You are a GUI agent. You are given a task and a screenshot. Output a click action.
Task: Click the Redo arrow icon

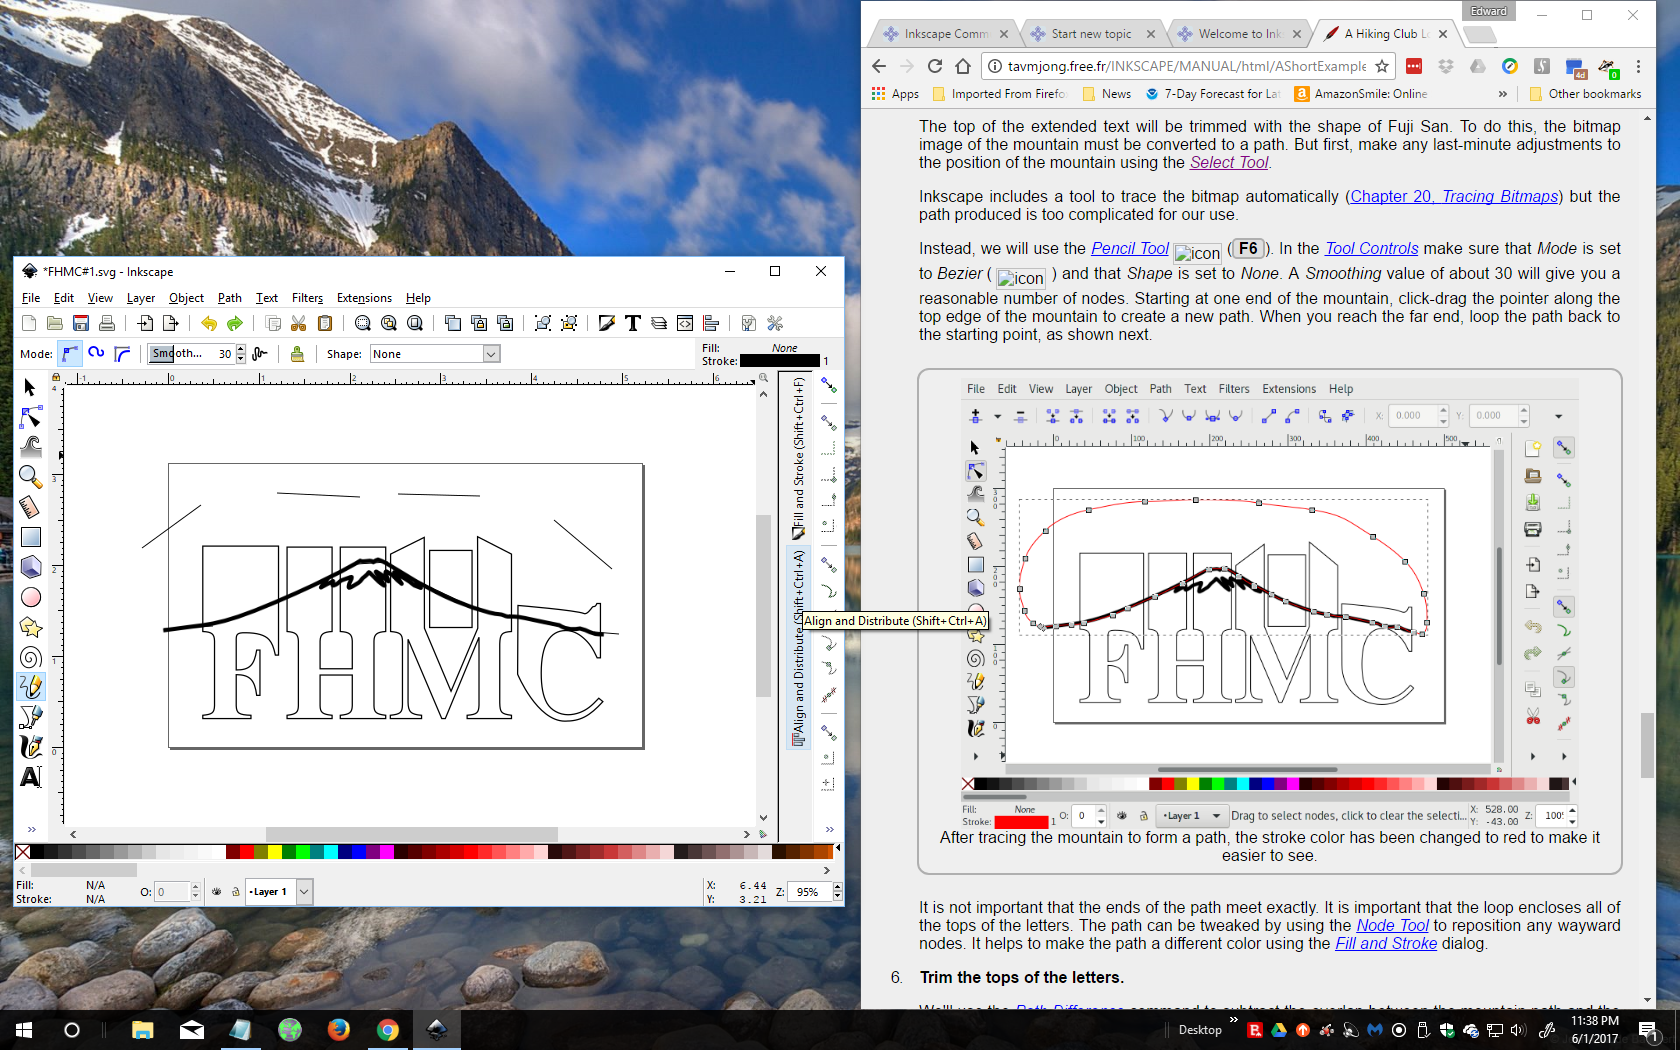234,323
